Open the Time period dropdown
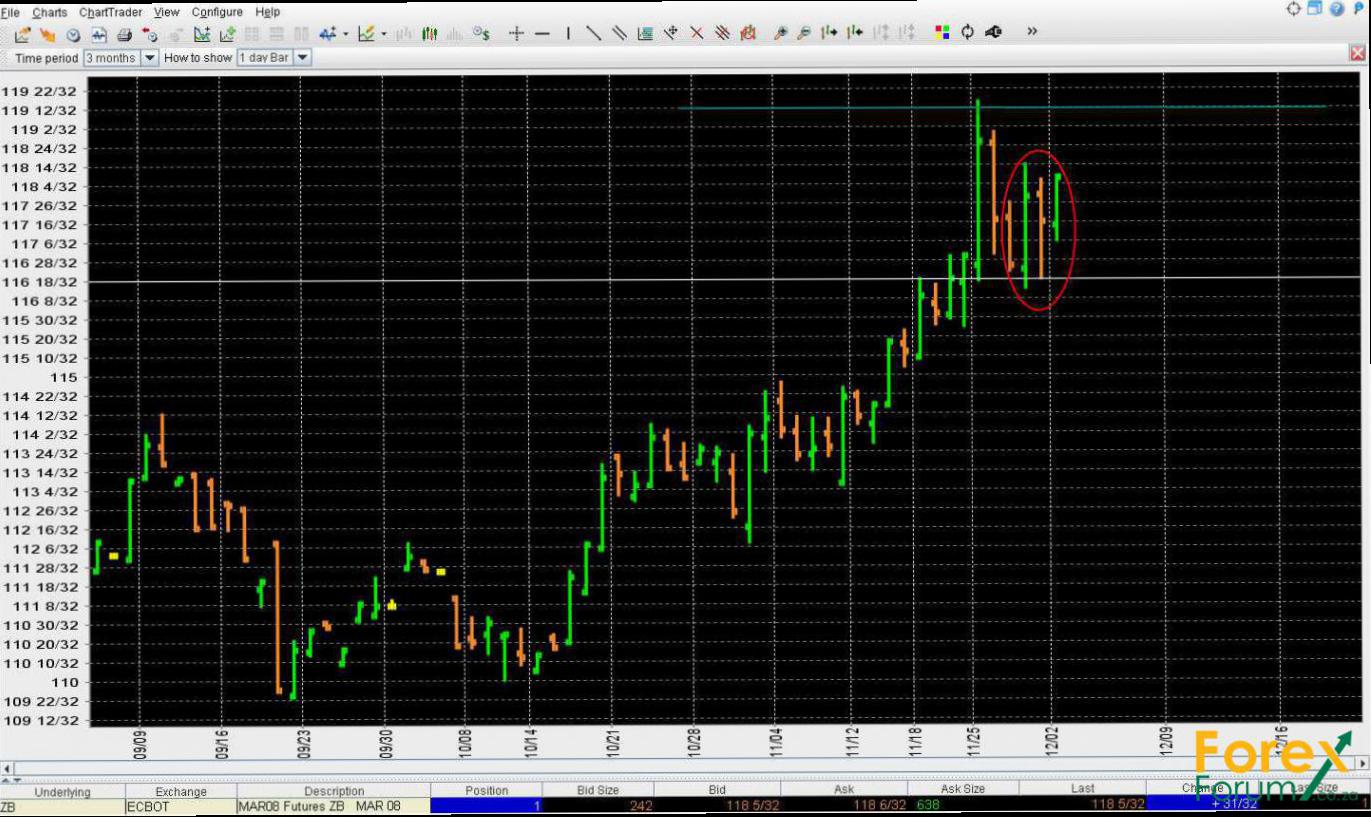Viewport: 1371px width, 817px height. pos(150,58)
